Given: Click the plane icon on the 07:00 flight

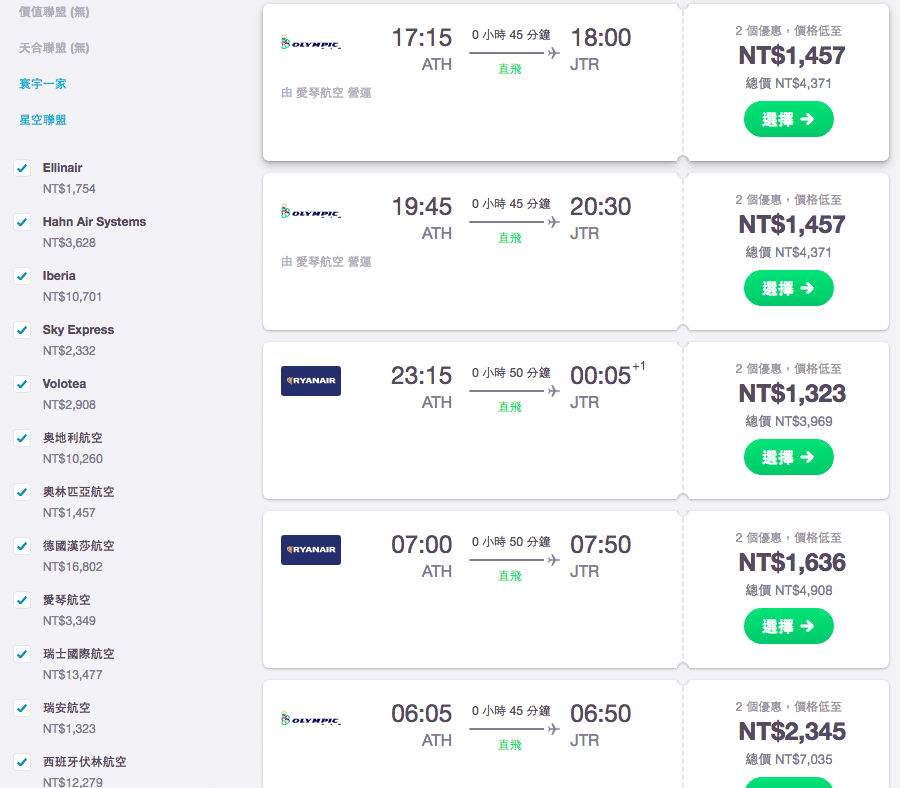Looking at the screenshot, I should (553, 560).
